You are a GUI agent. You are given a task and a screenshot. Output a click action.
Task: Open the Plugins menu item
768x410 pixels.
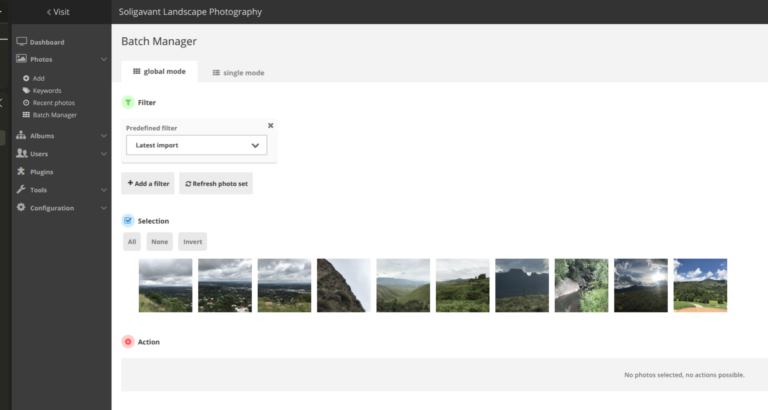click(42, 172)
